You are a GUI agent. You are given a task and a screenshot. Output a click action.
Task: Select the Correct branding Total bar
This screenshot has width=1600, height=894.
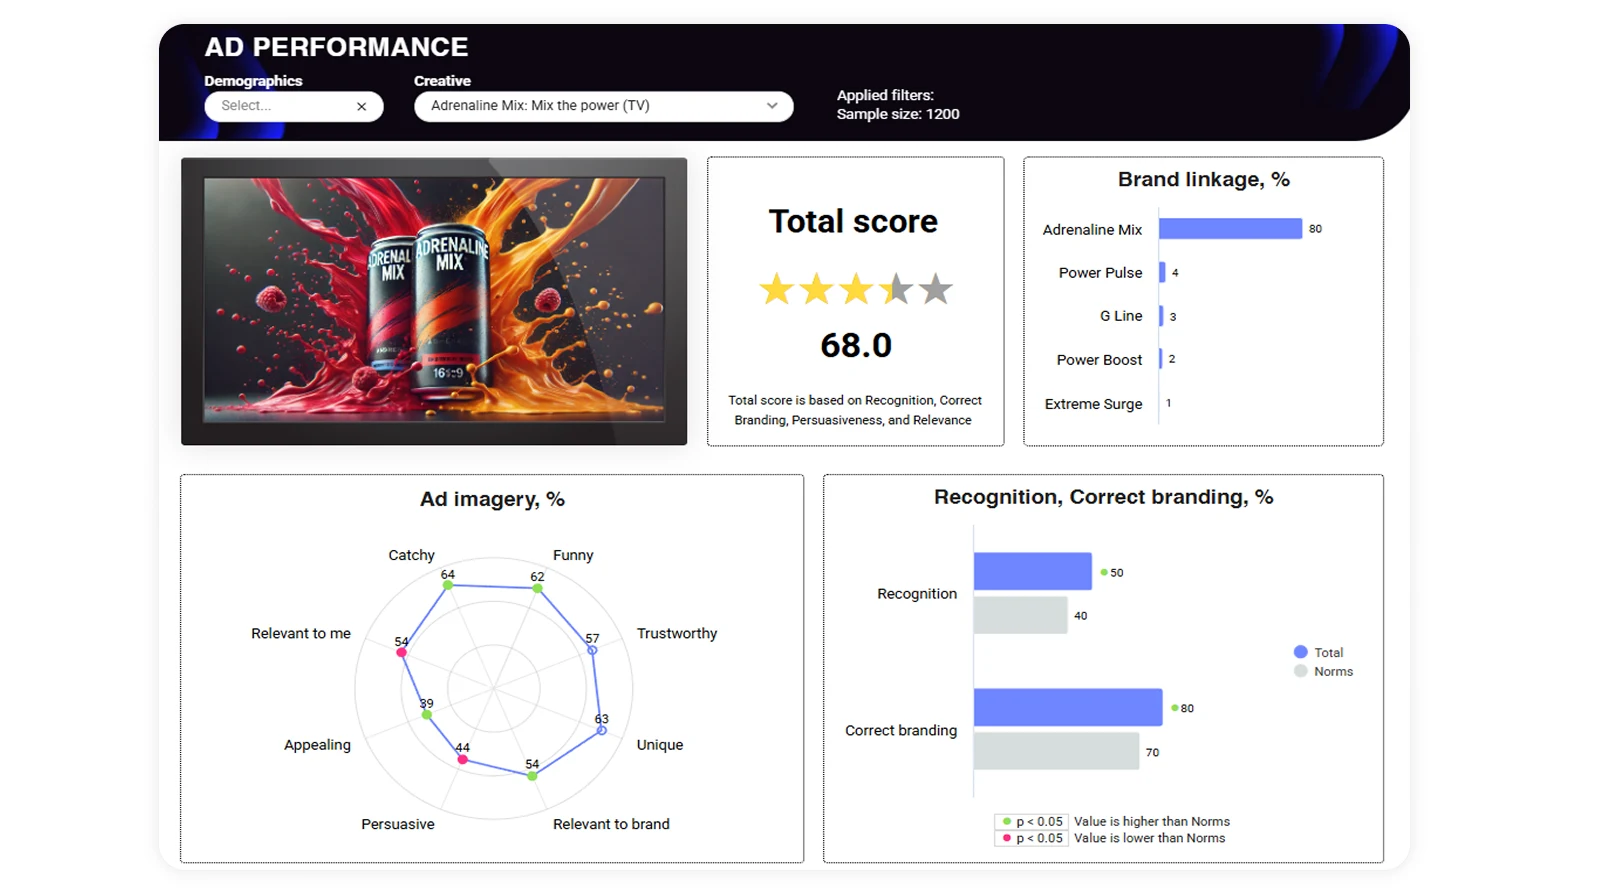pyautogui.click(x=1068, y=707)
